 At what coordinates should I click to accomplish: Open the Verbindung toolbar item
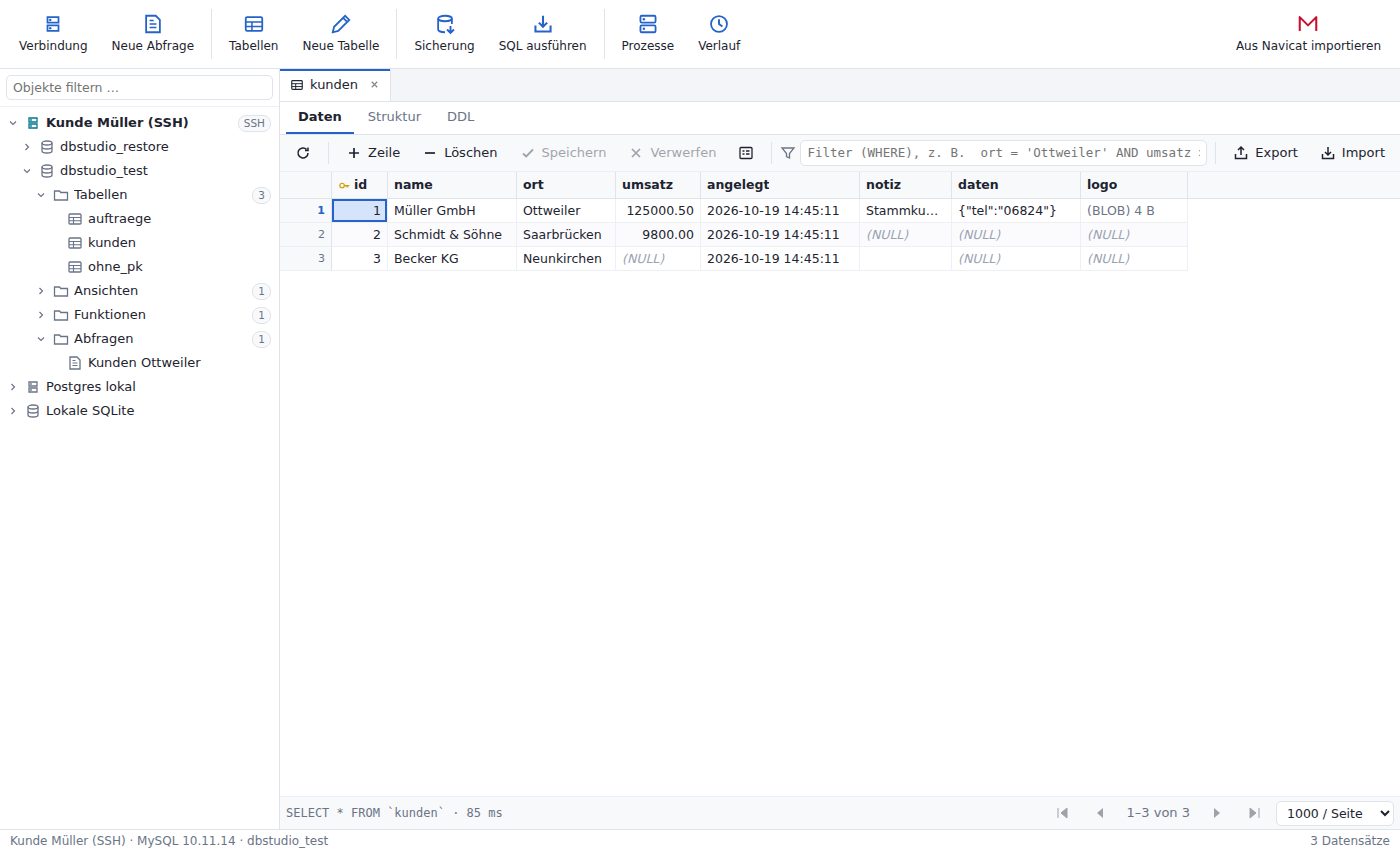53,34
